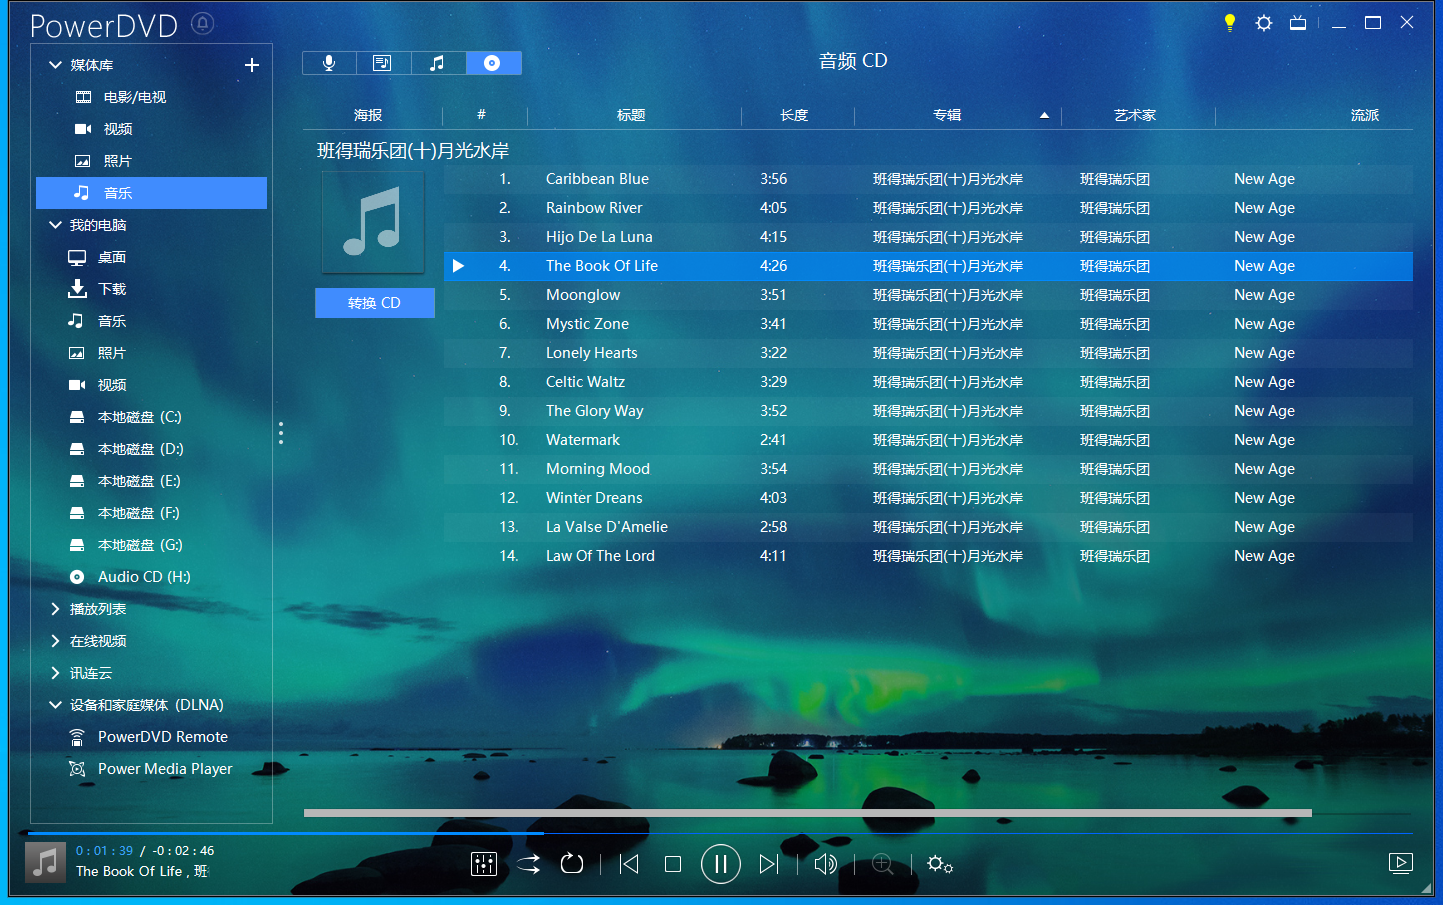
Task: Expand the 播放列表 section
Action: click(56, 609)
